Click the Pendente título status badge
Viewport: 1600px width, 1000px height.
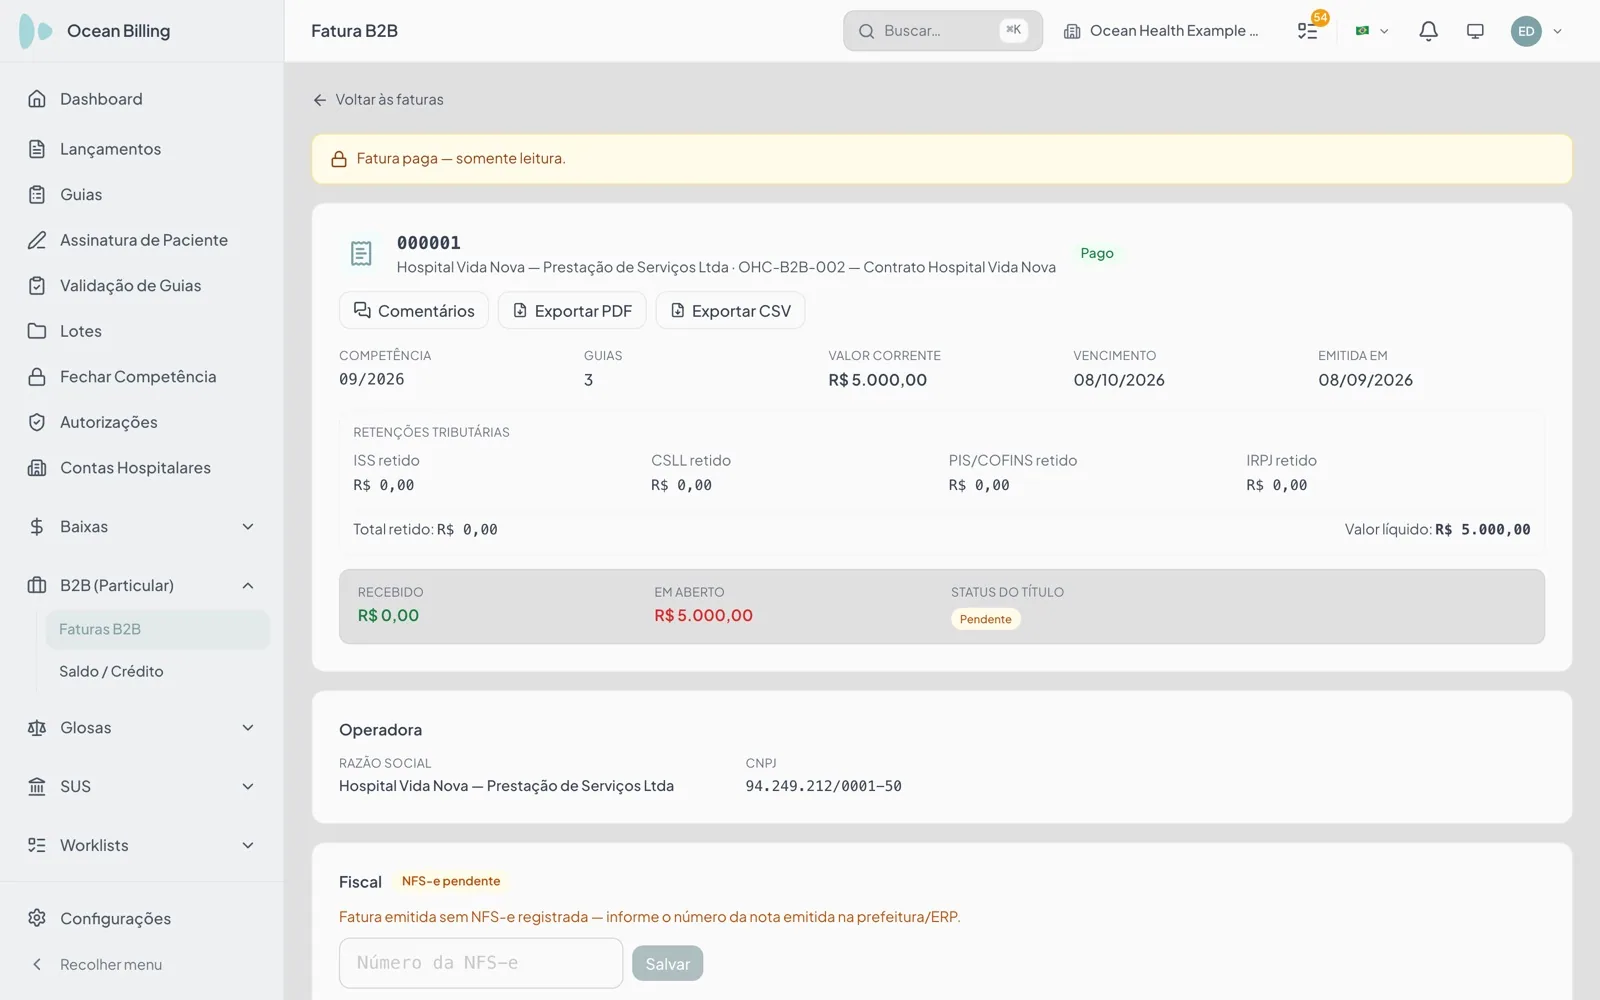[x=986, y=619]
